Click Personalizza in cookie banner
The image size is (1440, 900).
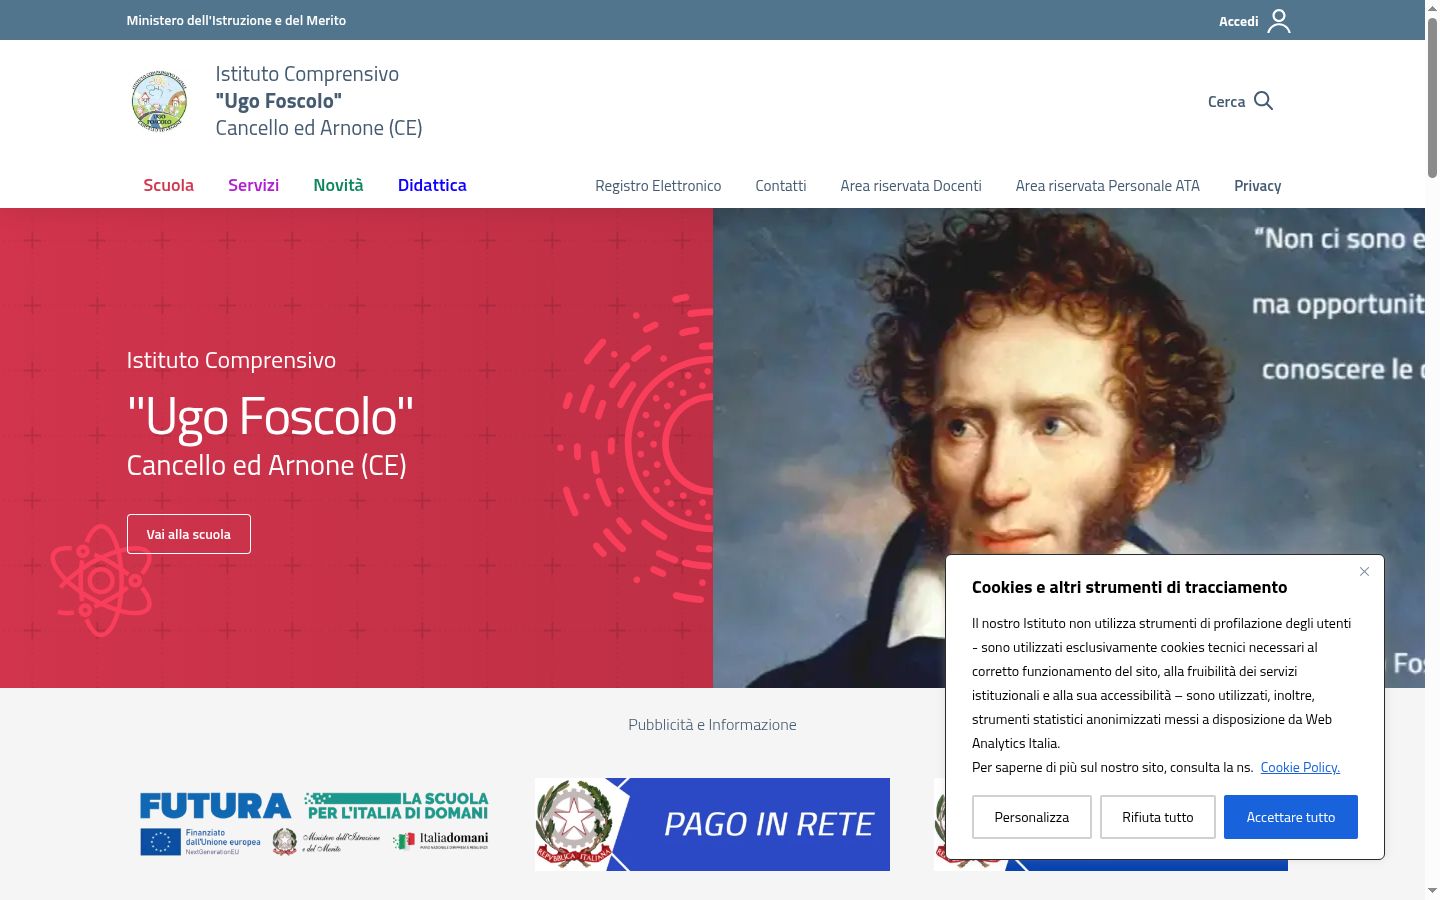[x=1032, y=817]
